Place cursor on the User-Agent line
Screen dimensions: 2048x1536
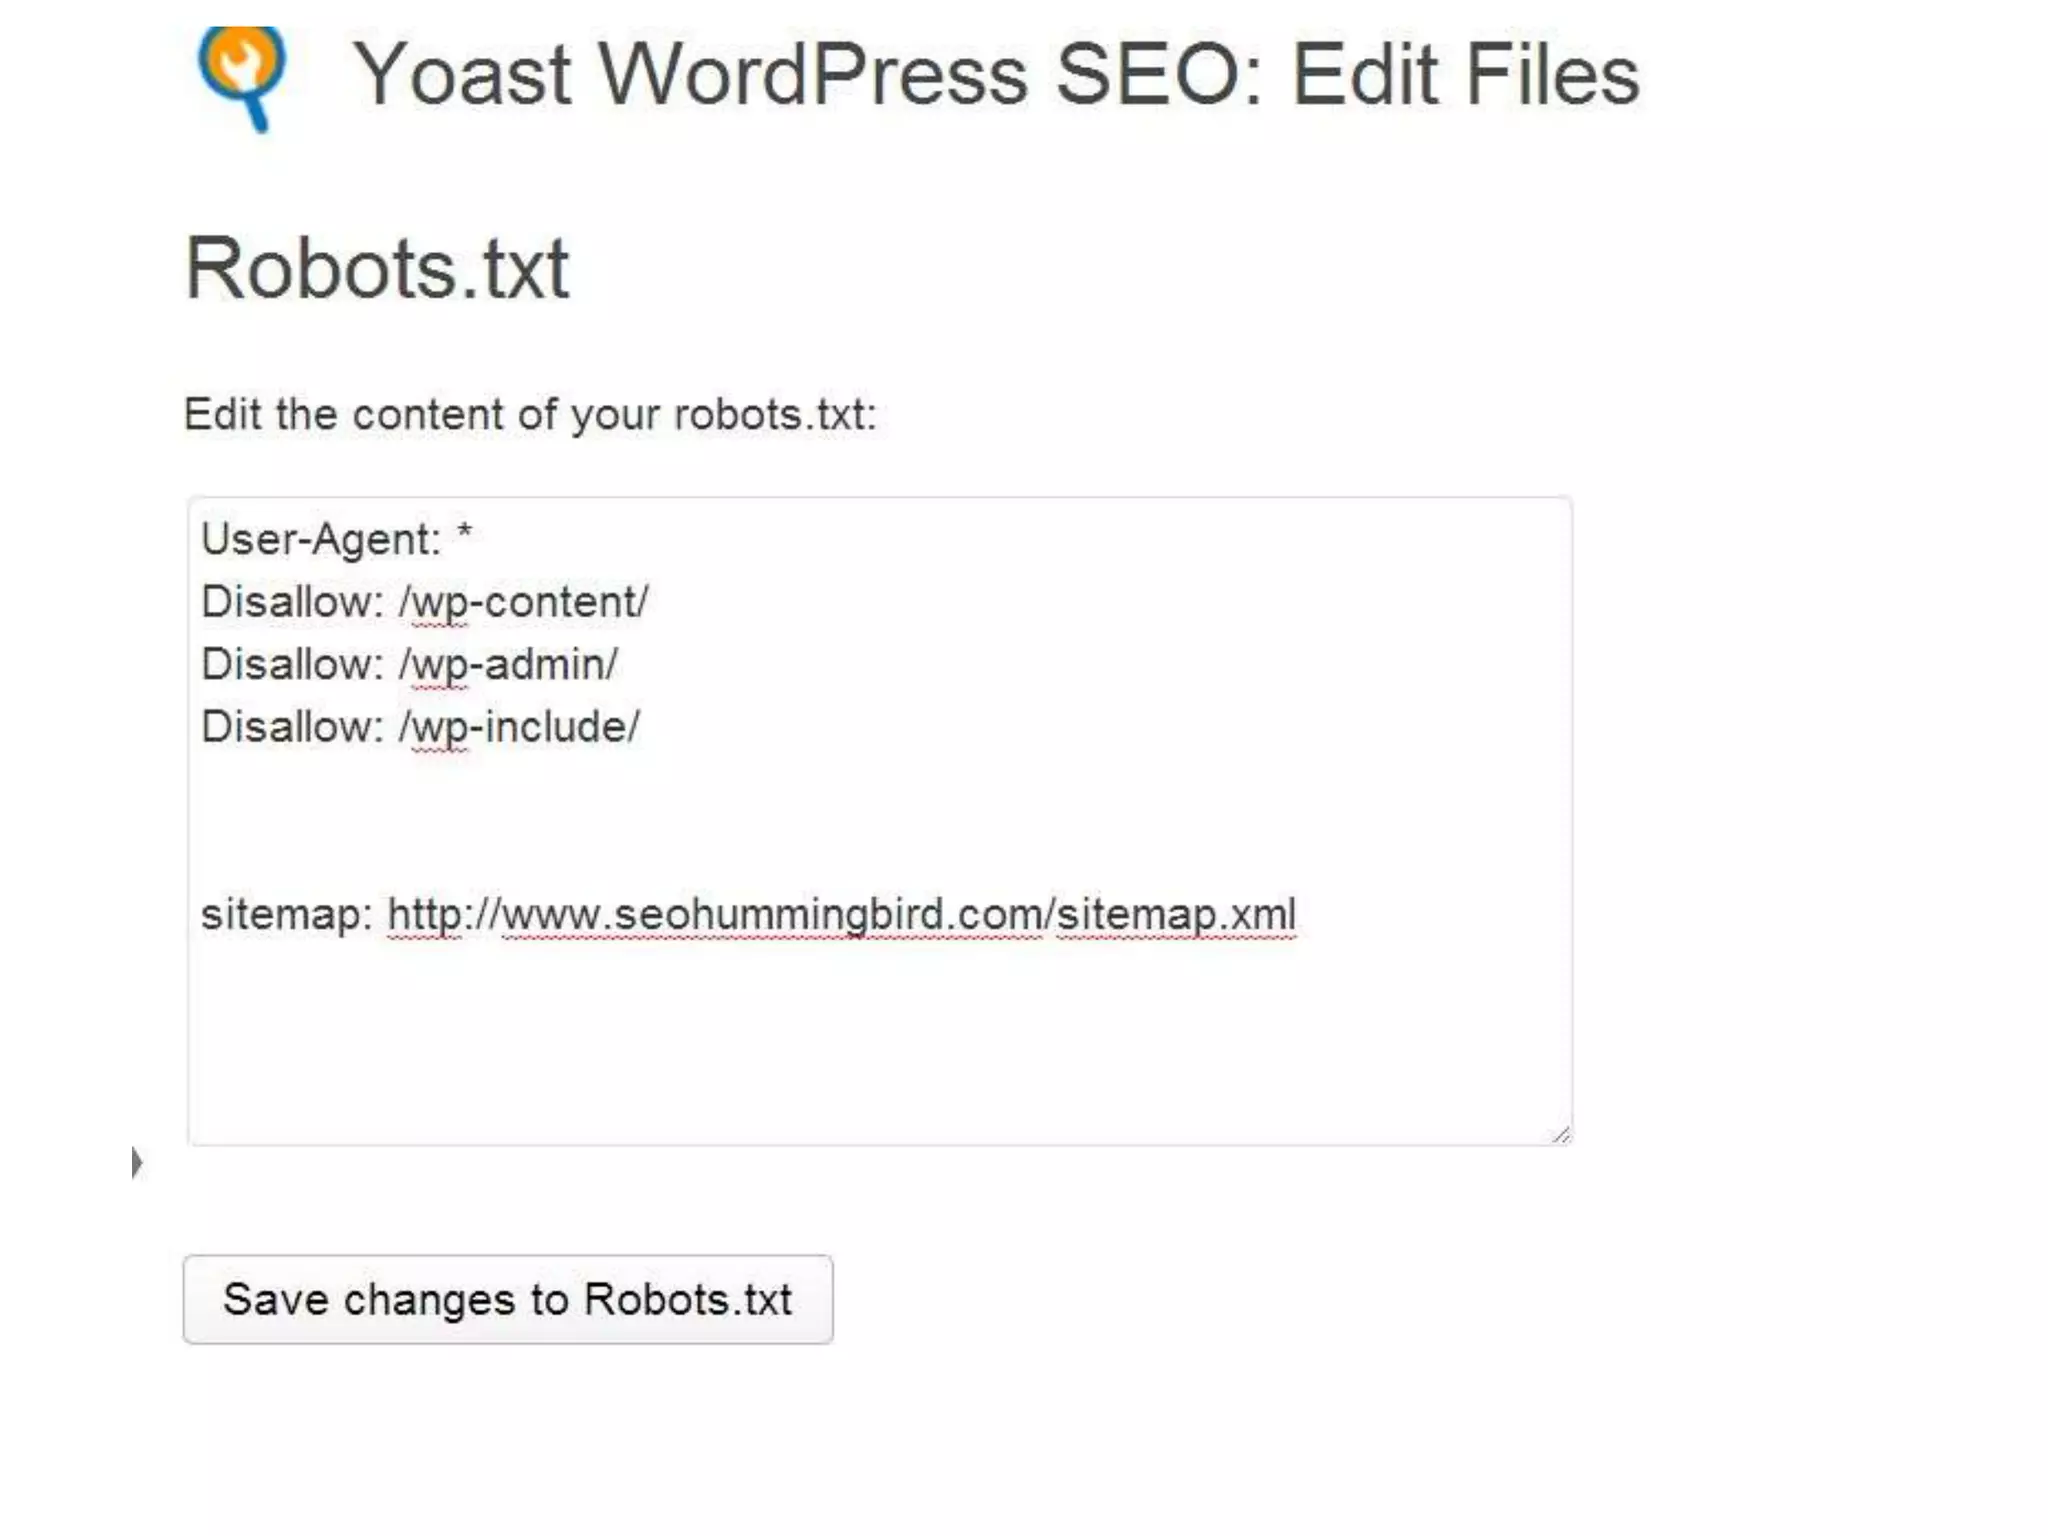[x=336, y=539]
